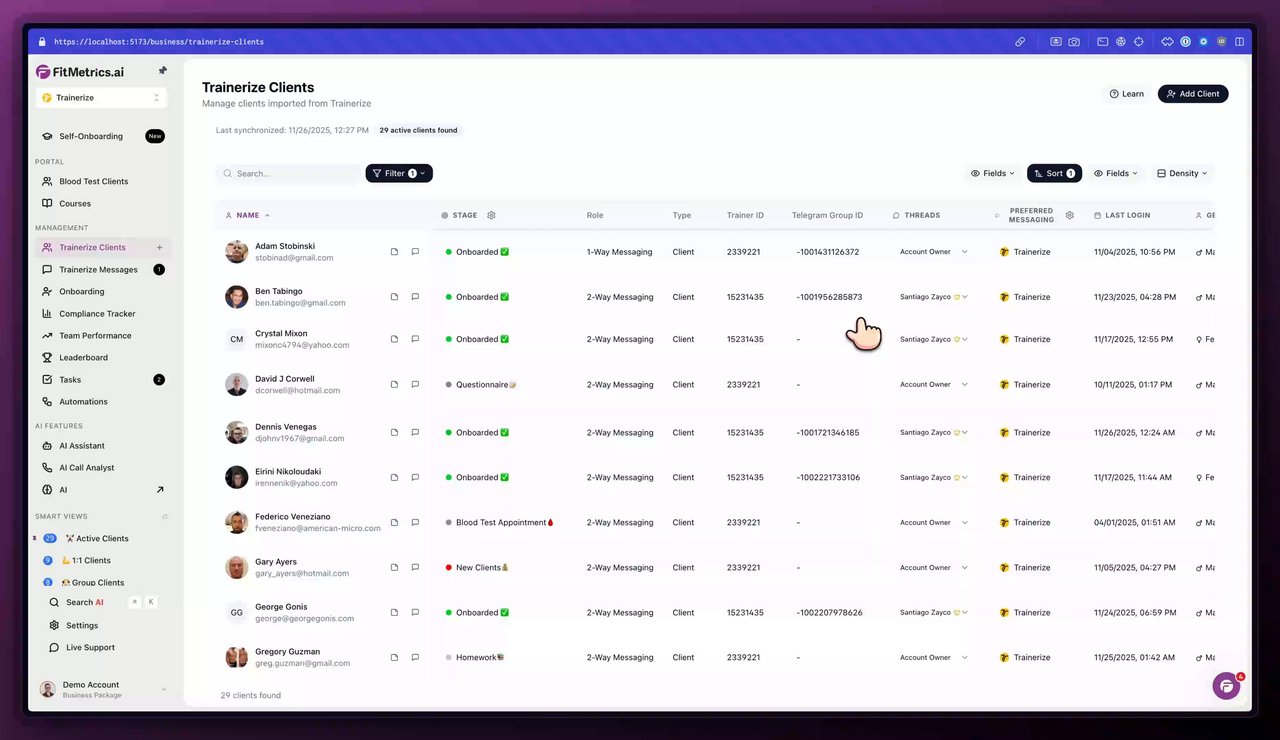The image size is (1280, 740).
Task: Click the AI Call Analyst phone icon
Action: [48, 467]
